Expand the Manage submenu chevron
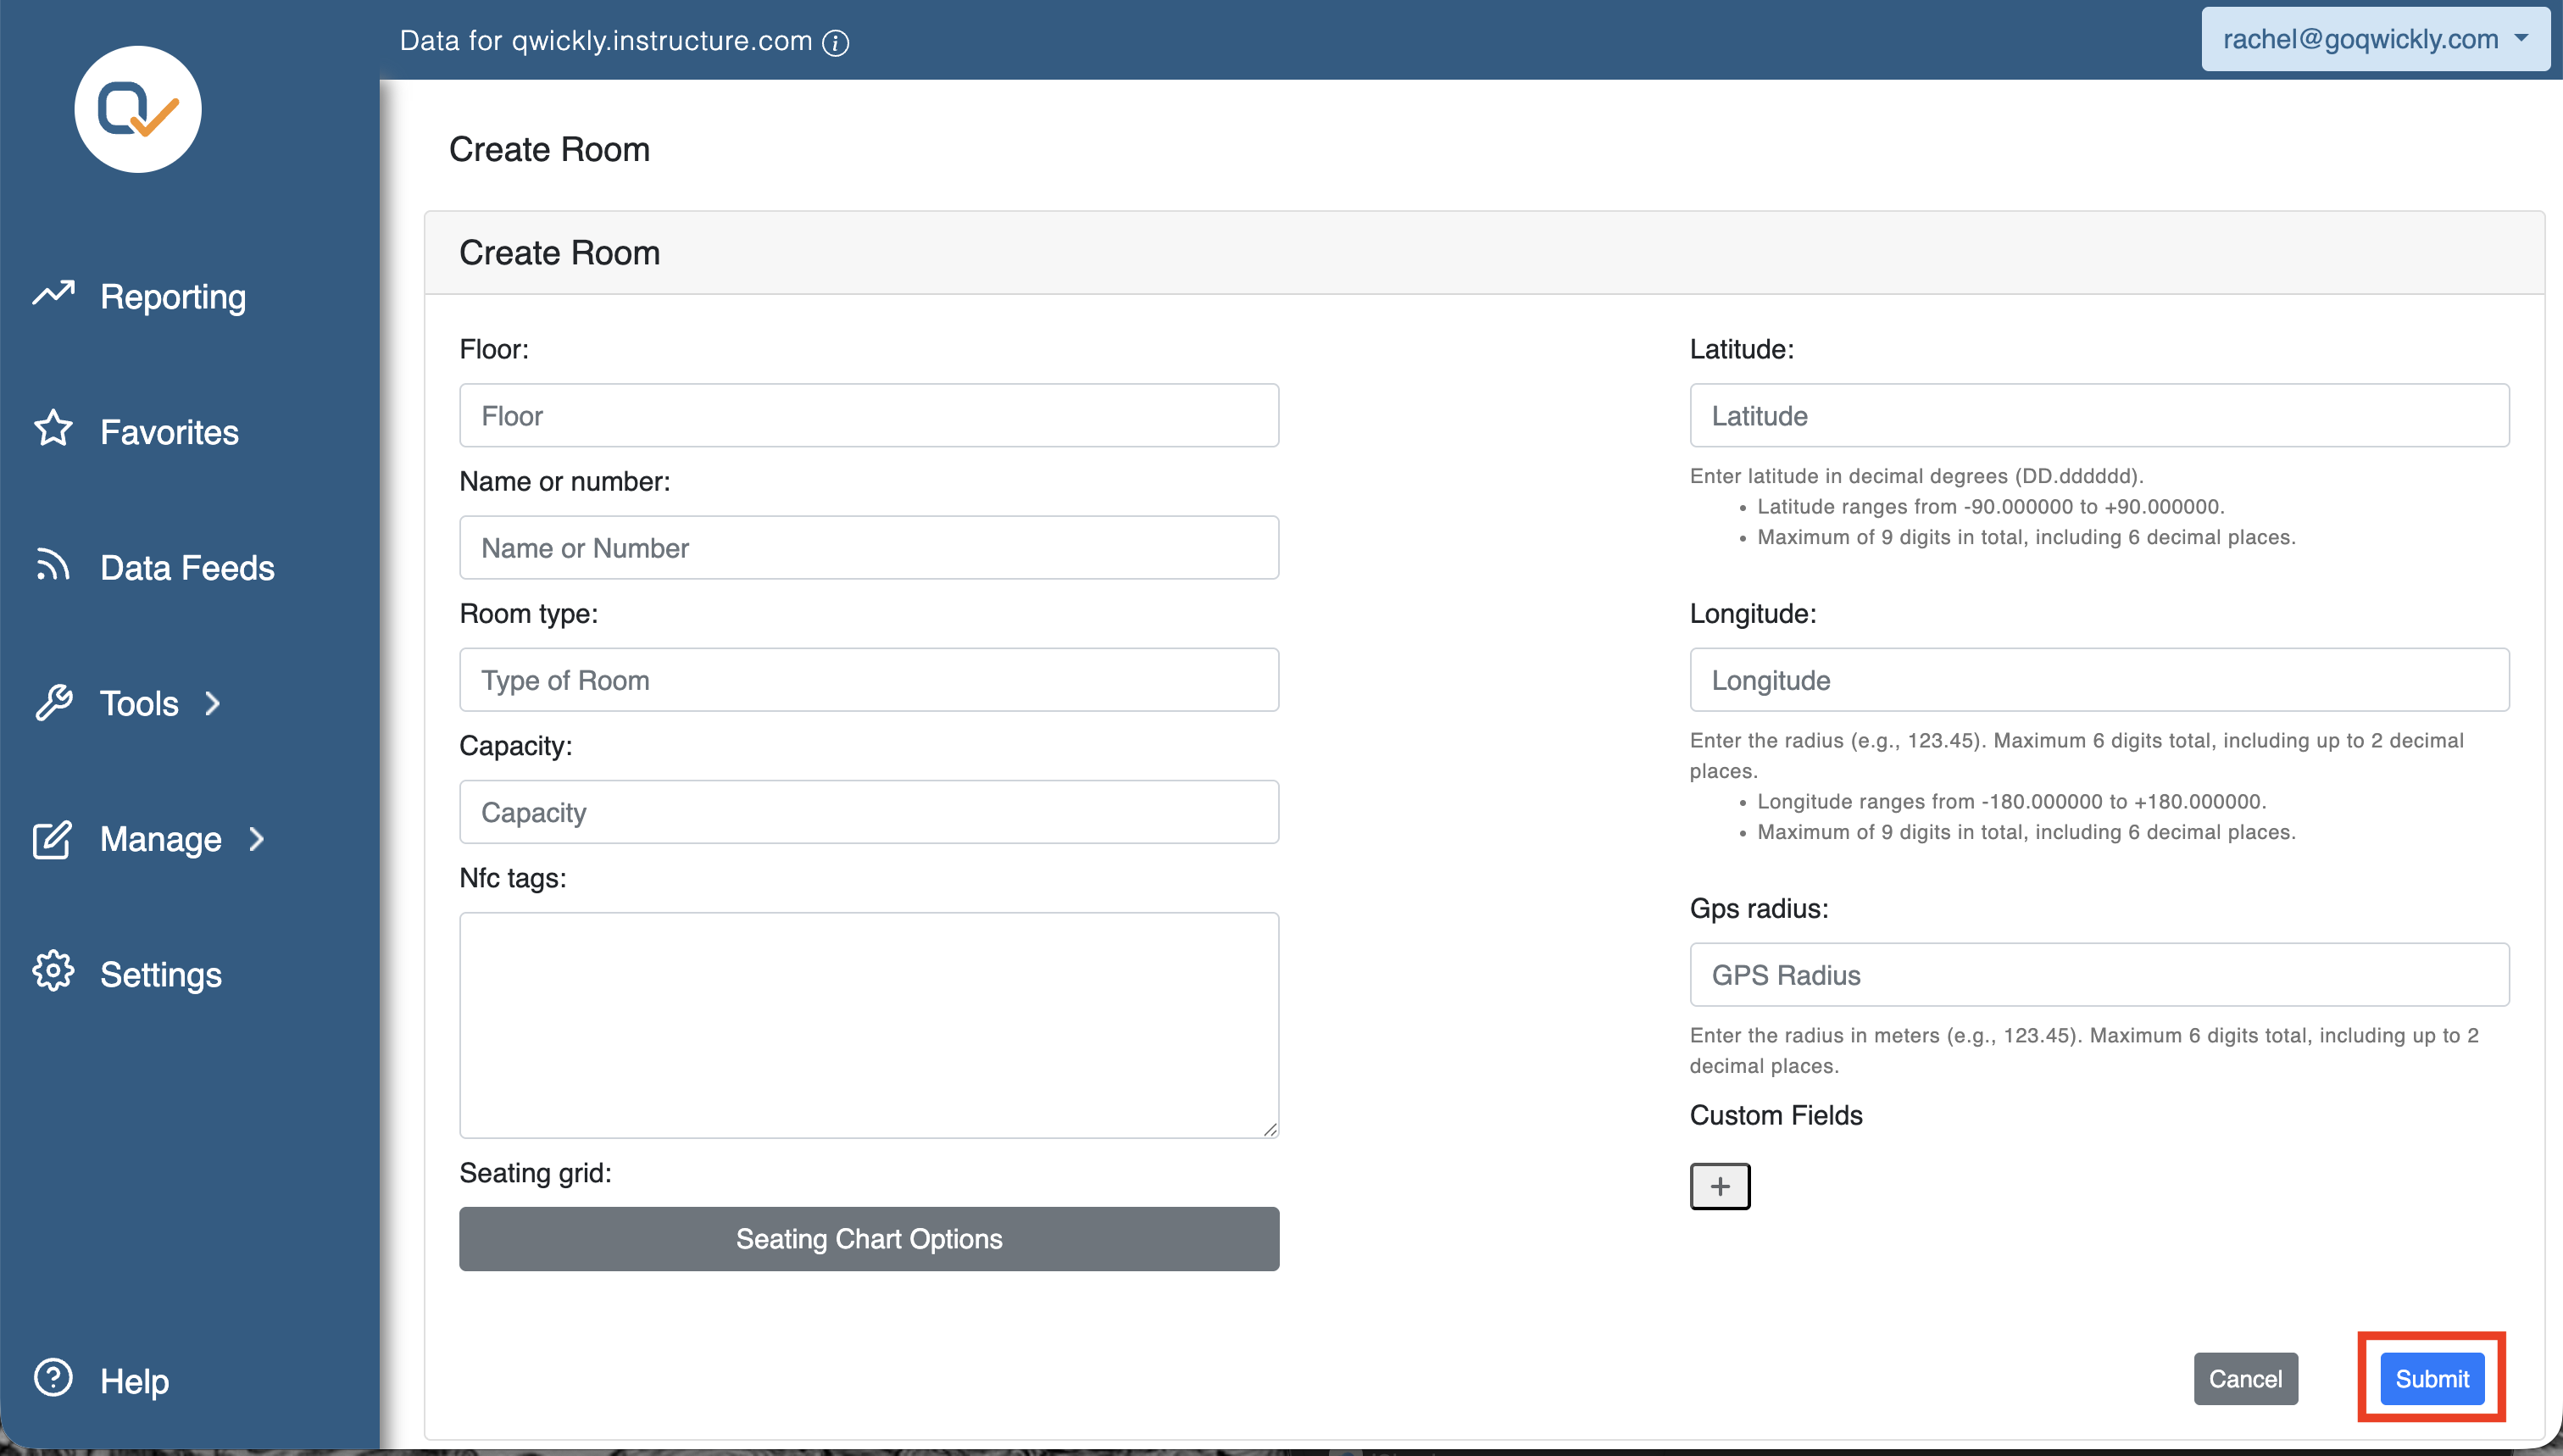Viewport: 2563px width, 1456px height. 257,839
